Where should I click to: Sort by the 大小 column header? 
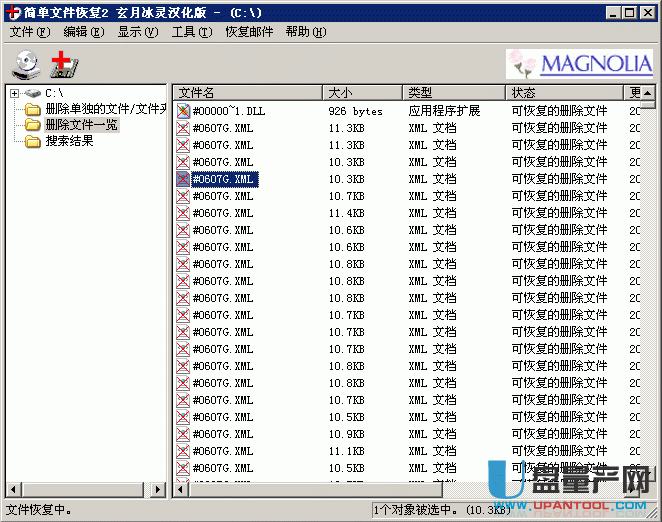click(x=363, y=92)
